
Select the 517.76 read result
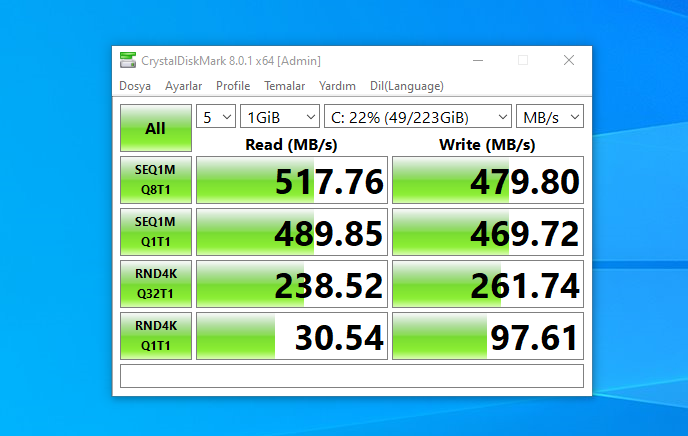point(292,180)
